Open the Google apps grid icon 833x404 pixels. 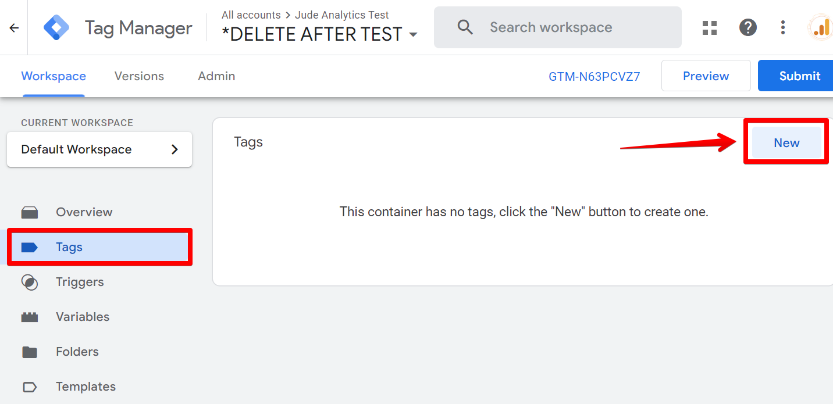(x=710, y=28)
